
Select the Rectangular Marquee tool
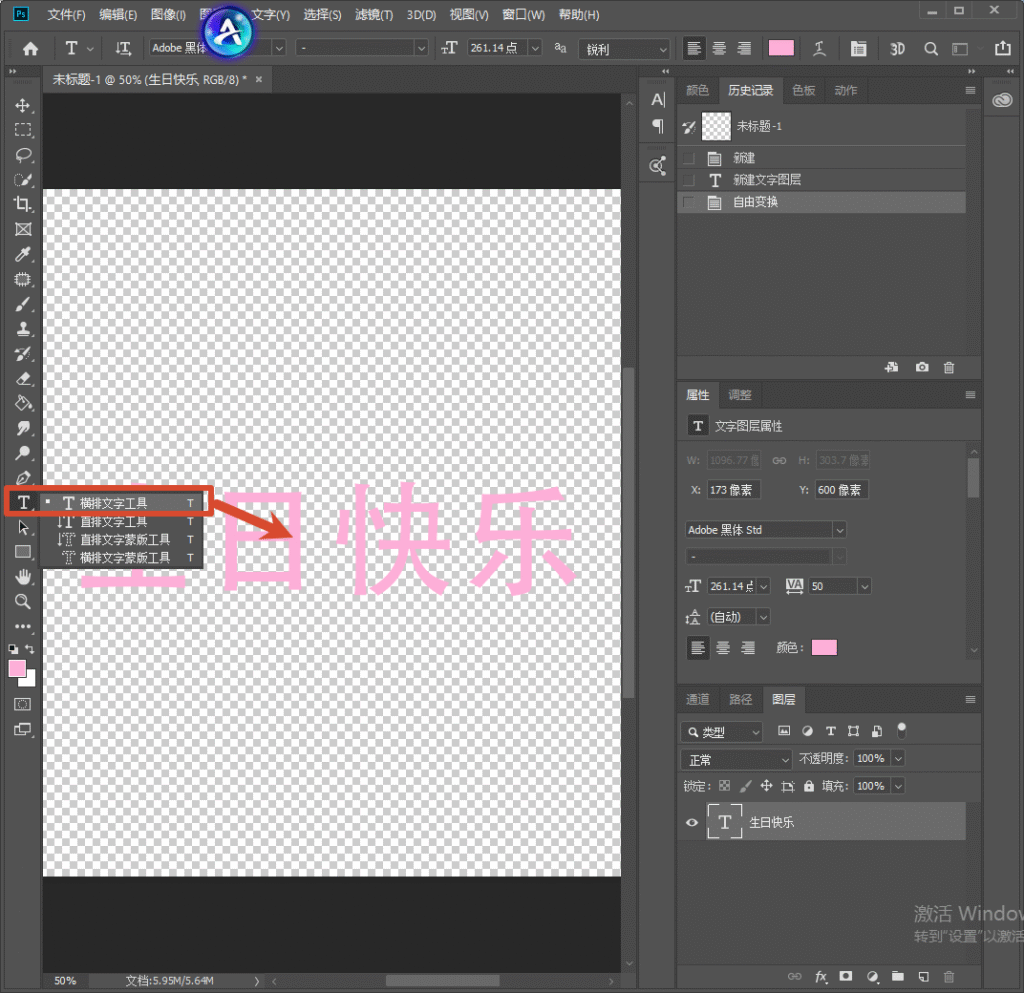(x=23, y=130)
